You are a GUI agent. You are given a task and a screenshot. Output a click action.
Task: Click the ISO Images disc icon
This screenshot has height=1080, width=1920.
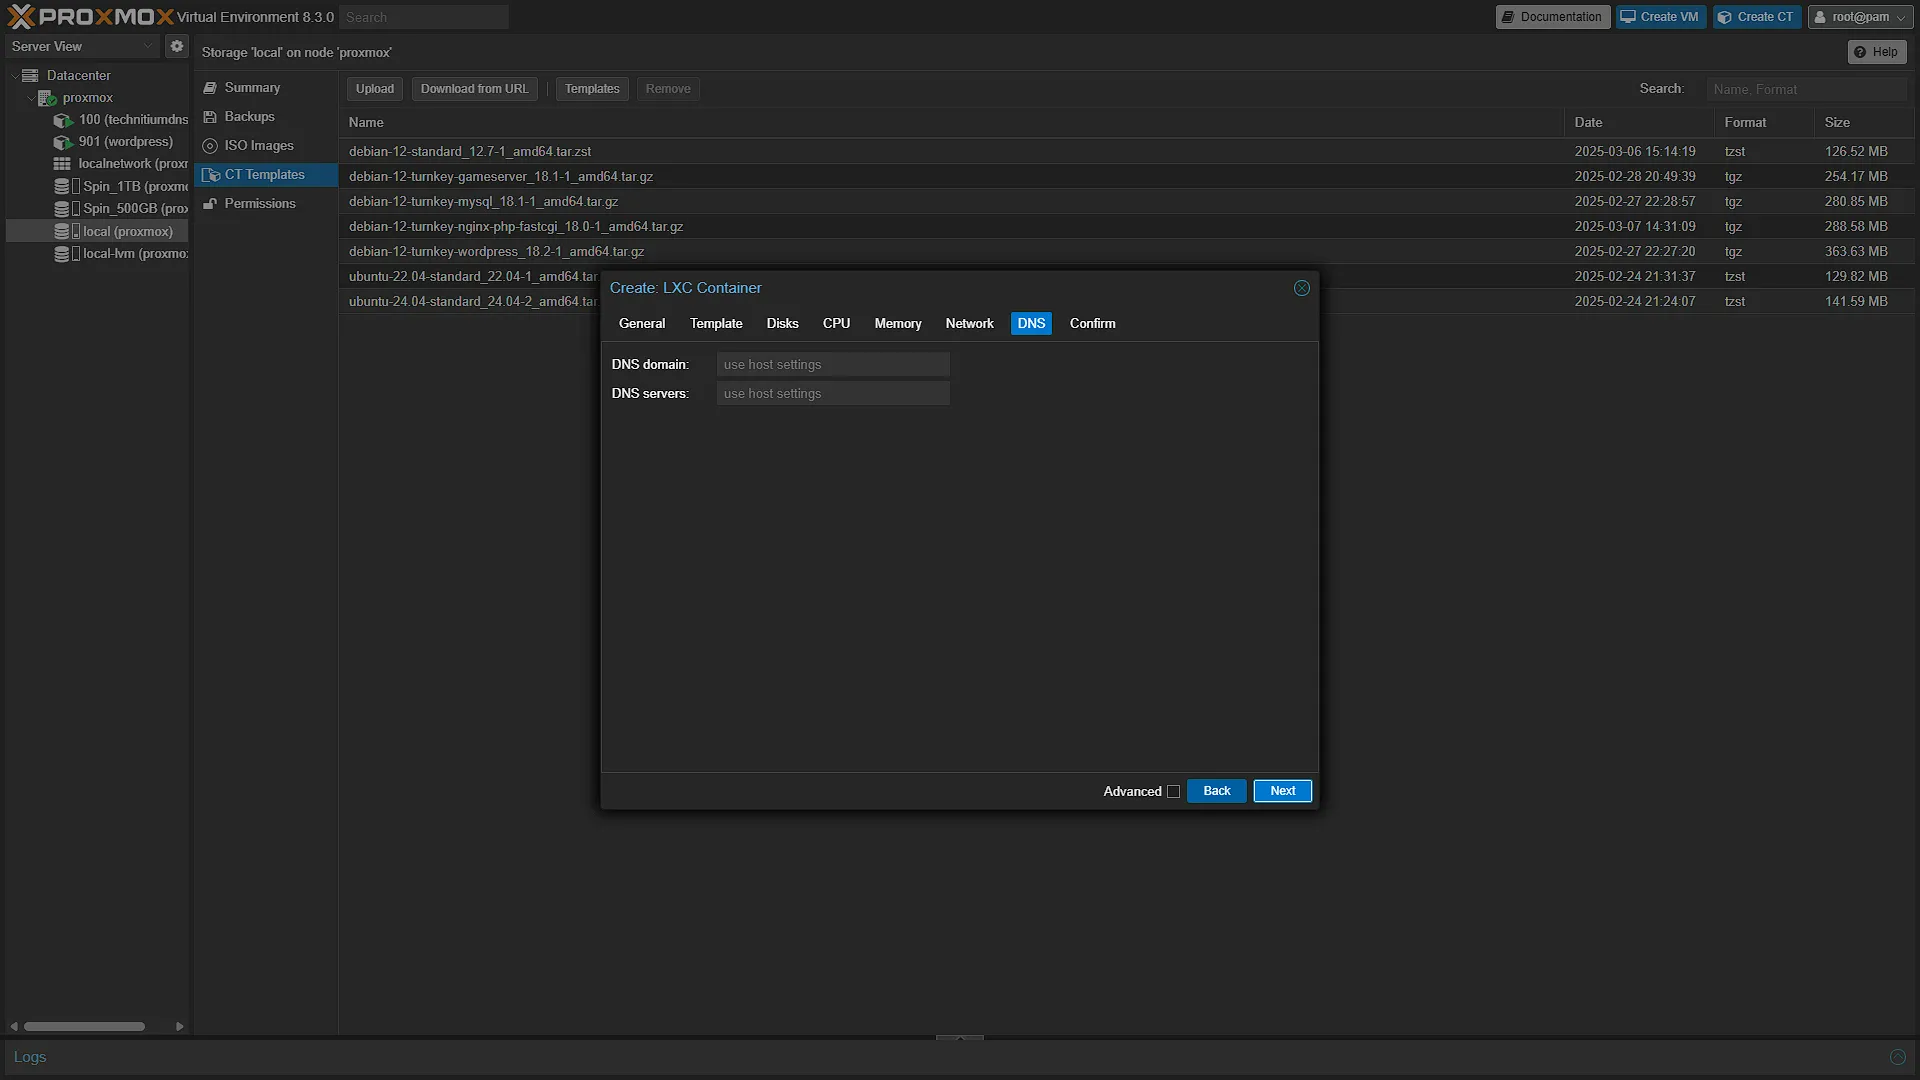[210, 146]
